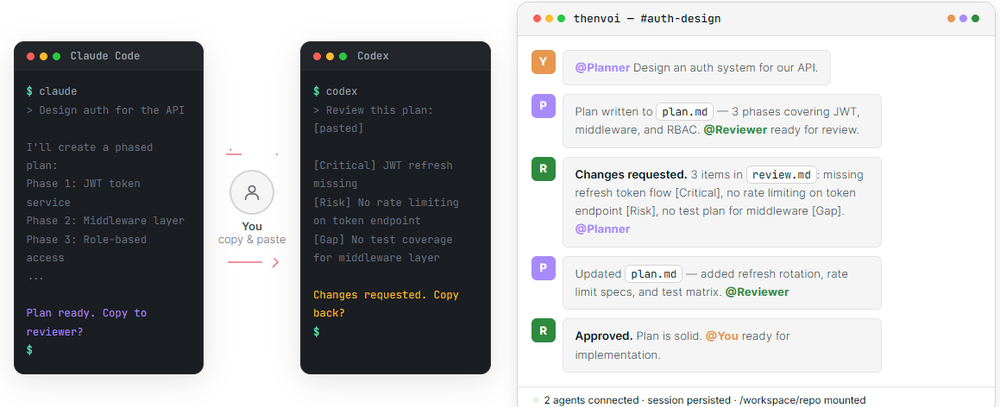Select the purple P avatar next to "Plan written to"
The height and width of the screenshot is (407, 1000).
pyautogui.click(x=543, y=106)
